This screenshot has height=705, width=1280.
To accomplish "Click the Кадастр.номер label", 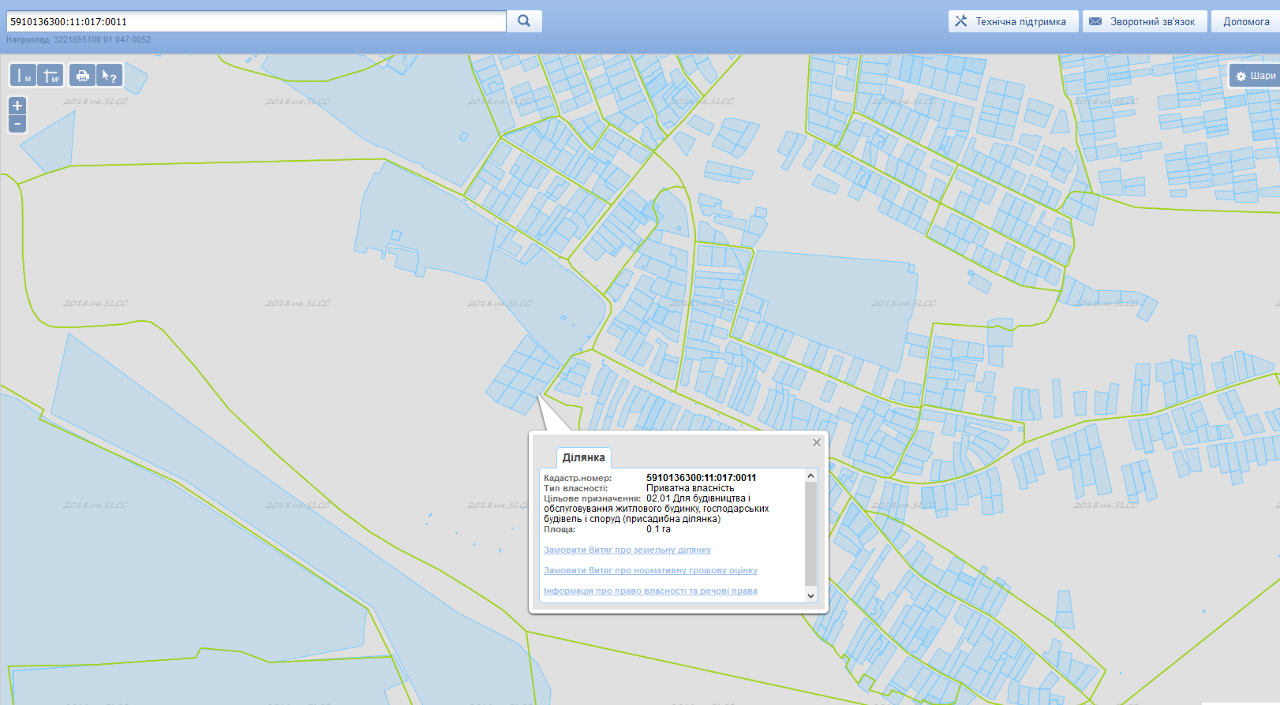I will [x=577, y=478].
